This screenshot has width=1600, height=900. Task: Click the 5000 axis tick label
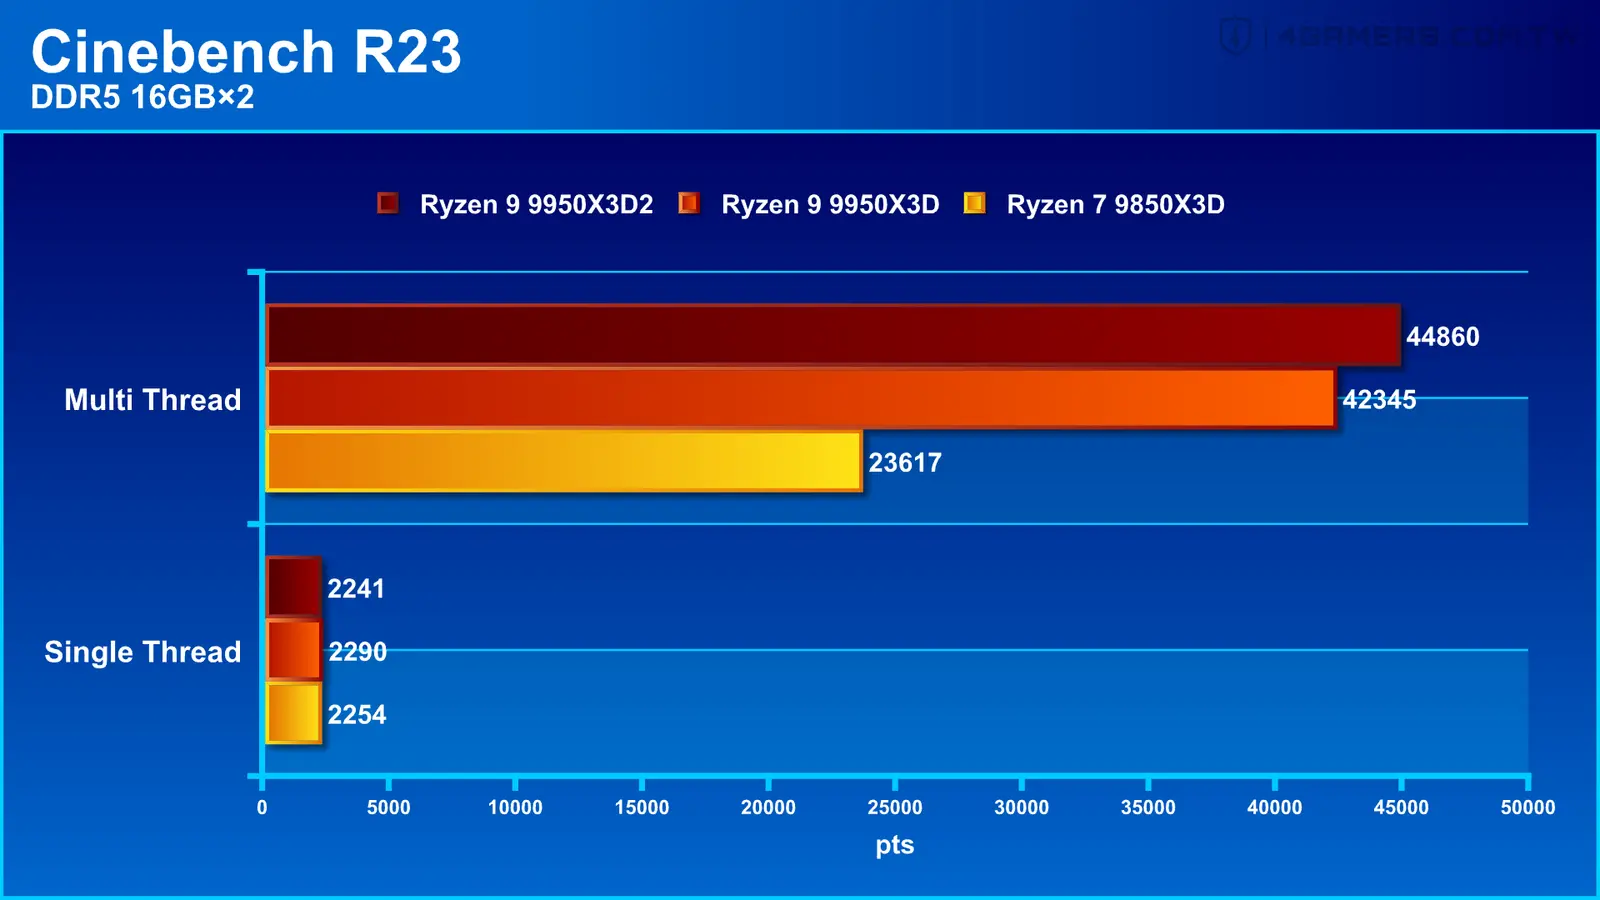pos(388,808)
